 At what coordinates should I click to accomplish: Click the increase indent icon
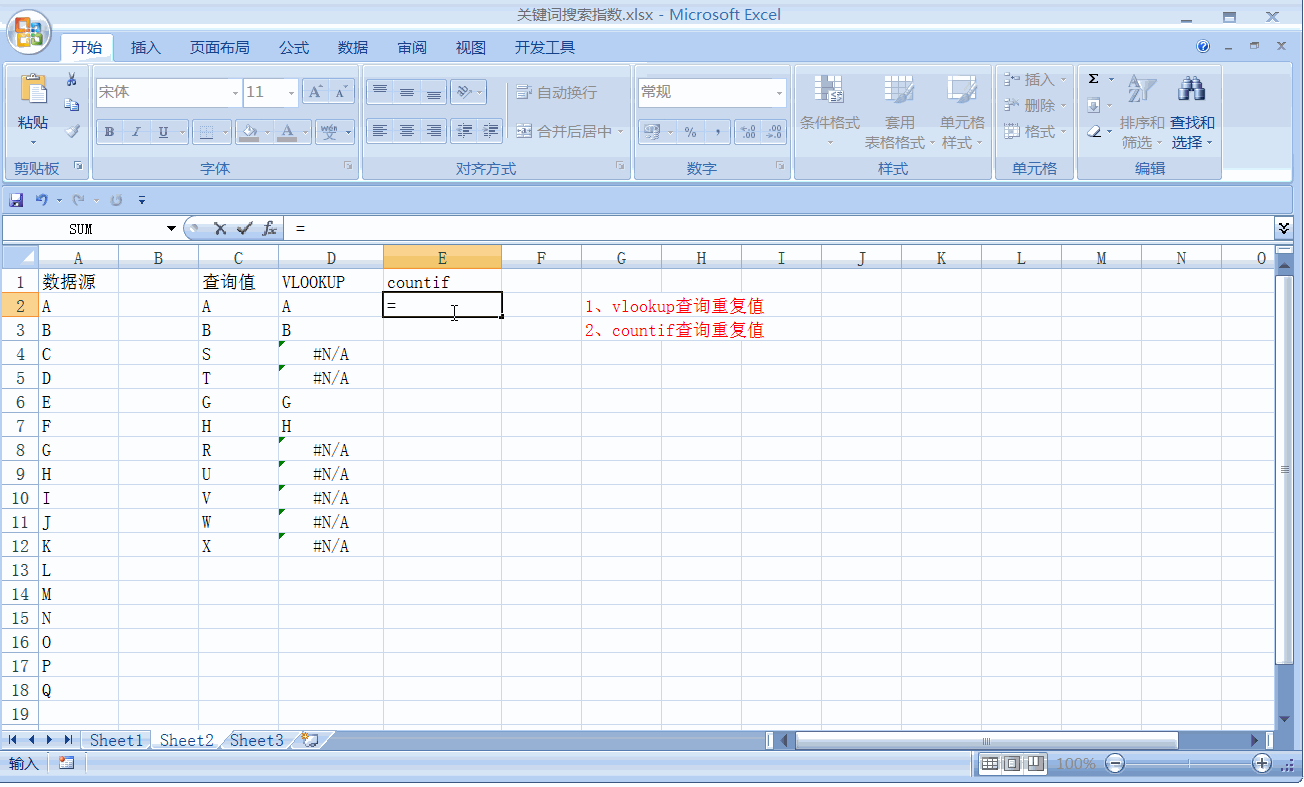[x=490, y=131]
